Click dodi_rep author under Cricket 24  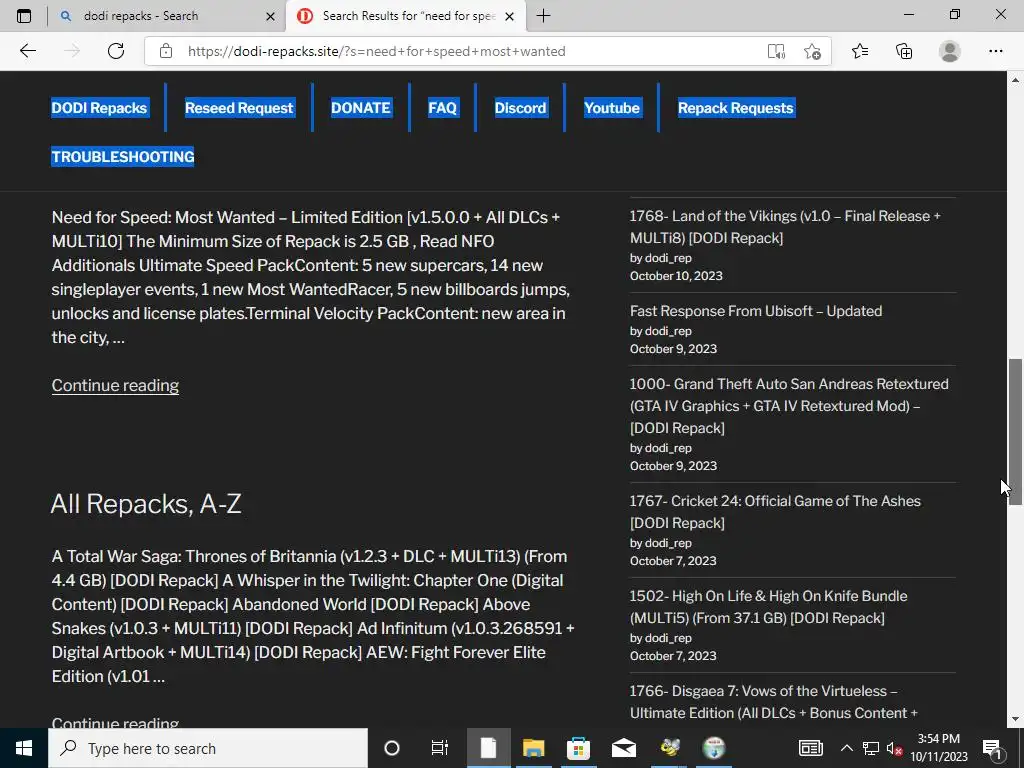click(668, 543)
